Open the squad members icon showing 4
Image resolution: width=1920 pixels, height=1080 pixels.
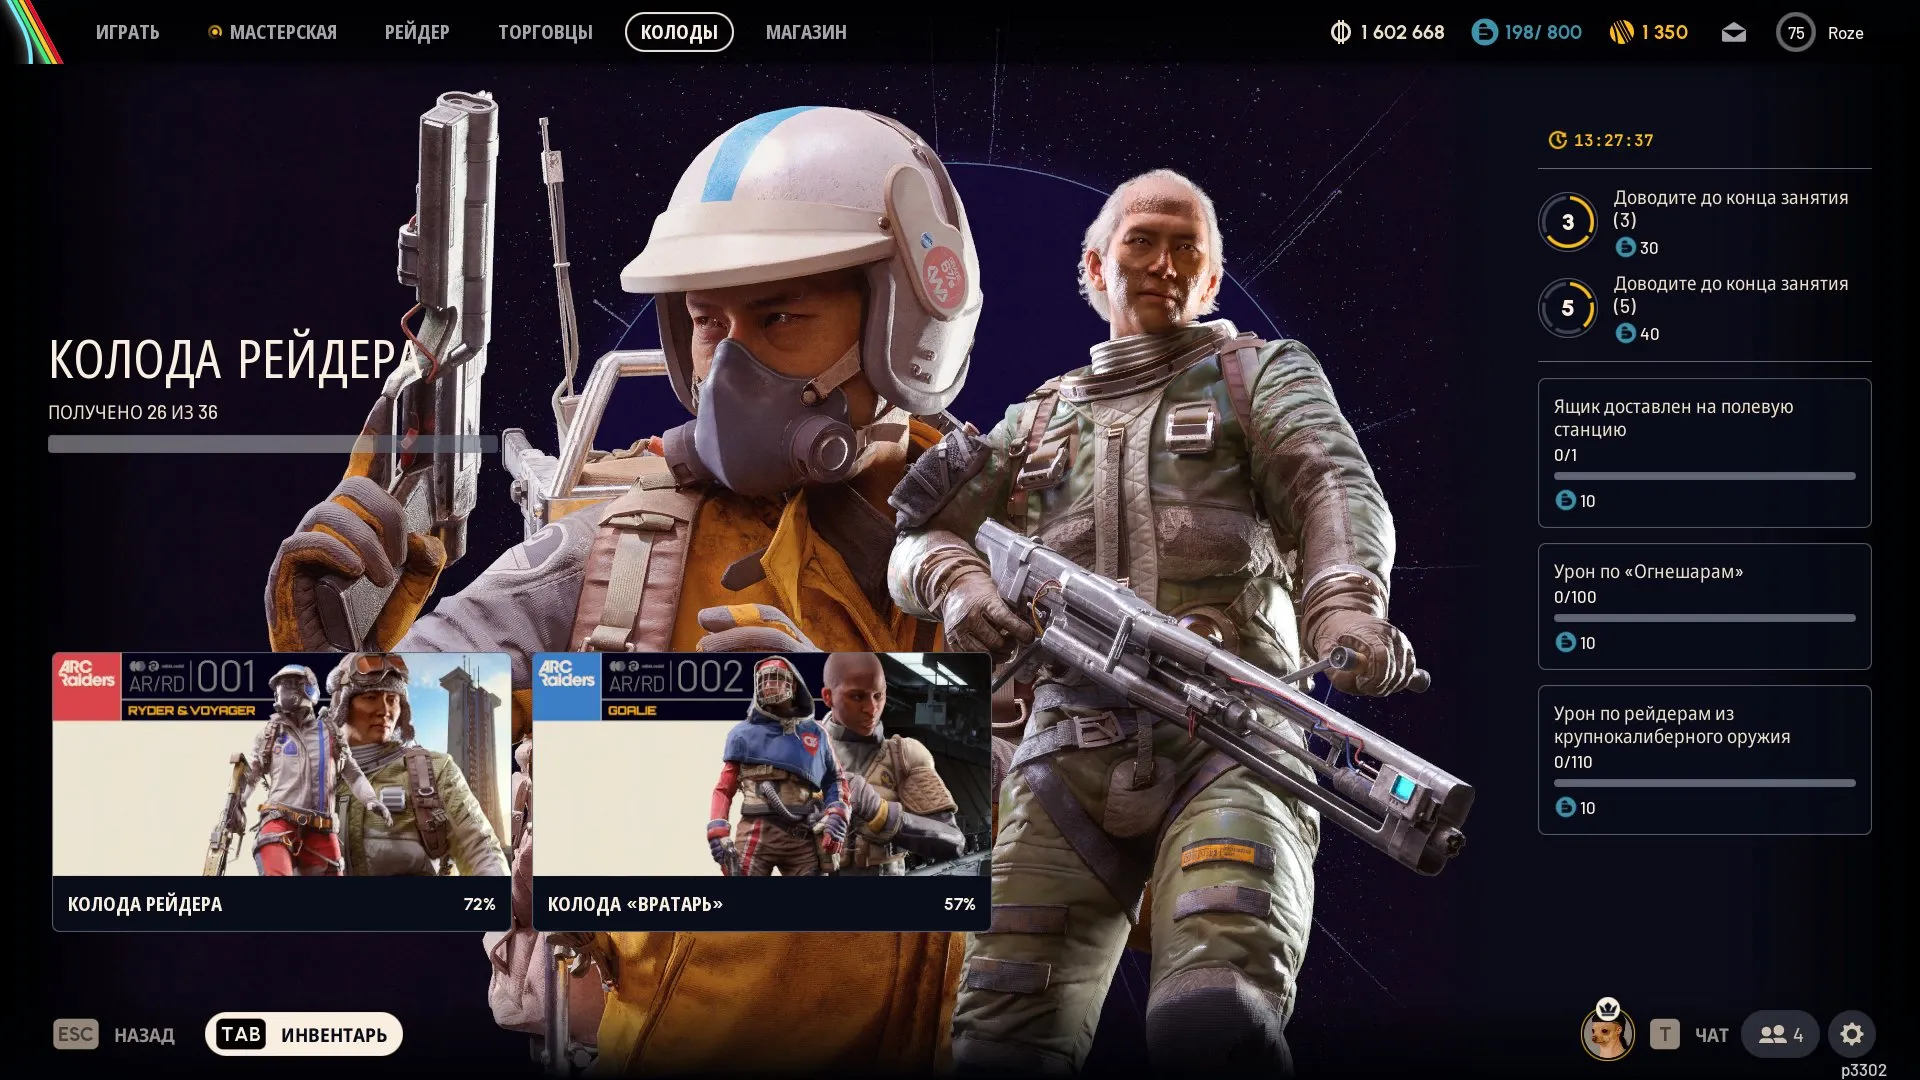1781,1034
